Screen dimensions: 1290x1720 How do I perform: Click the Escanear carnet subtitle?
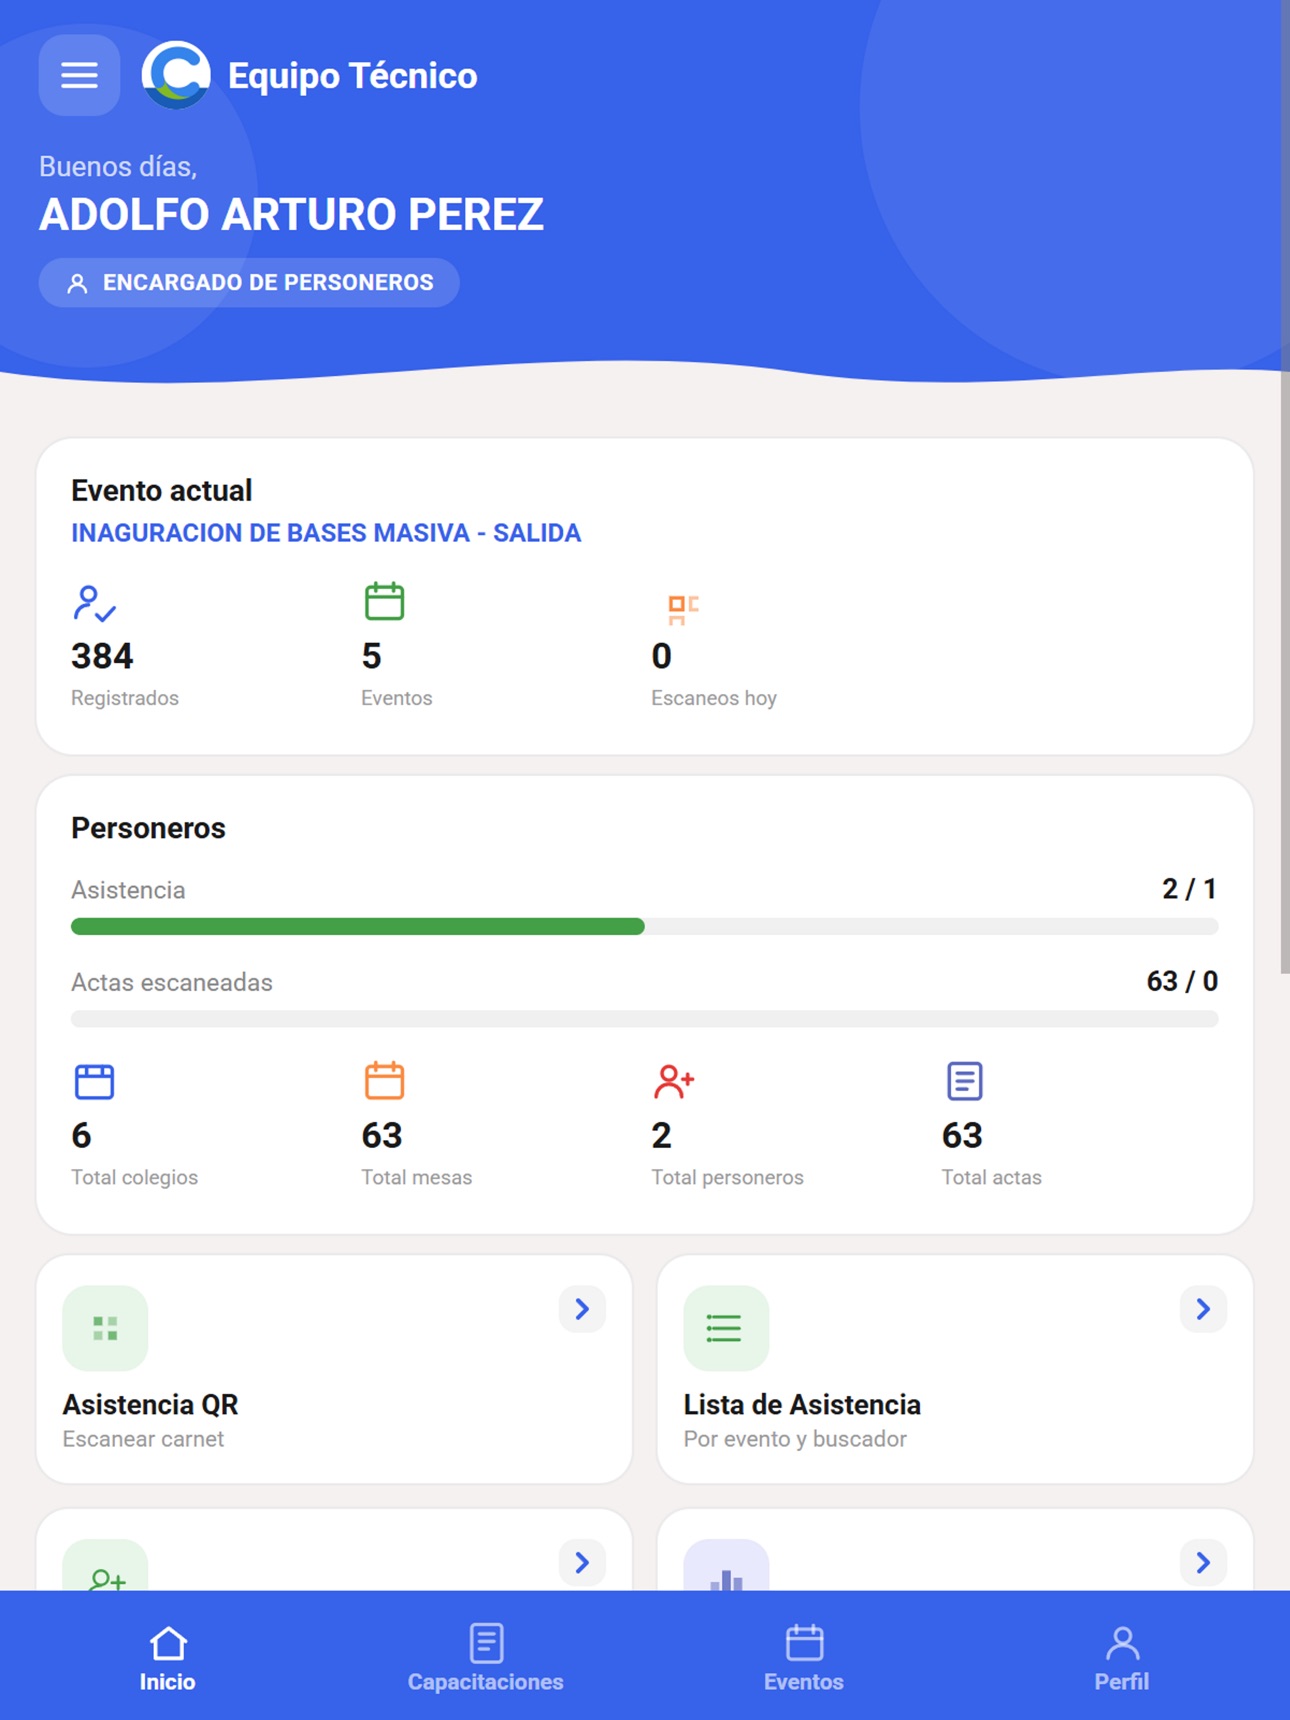coord(143,1439)
